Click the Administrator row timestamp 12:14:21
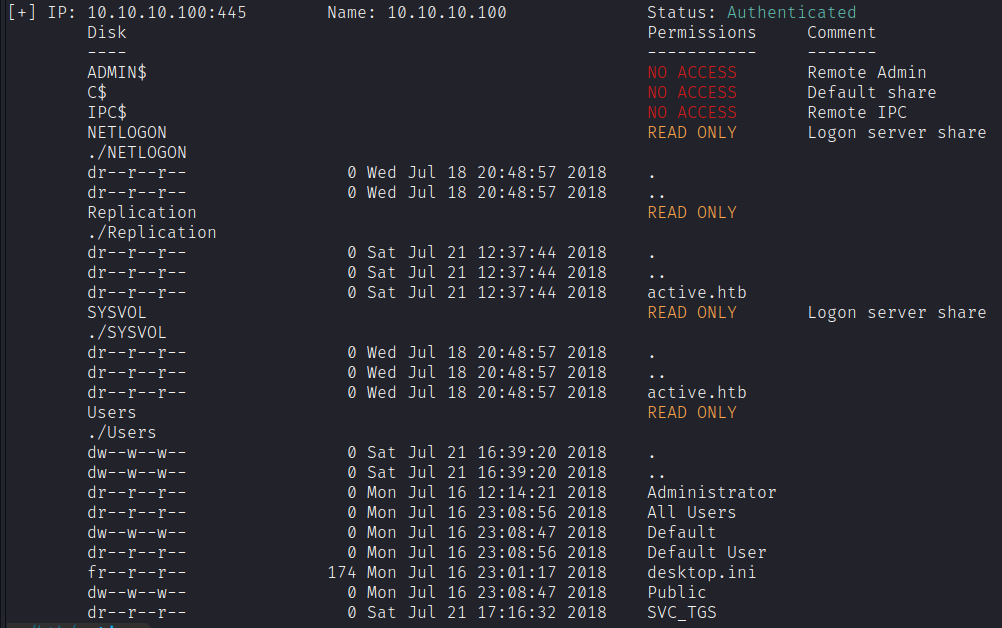 pos(517,493)
